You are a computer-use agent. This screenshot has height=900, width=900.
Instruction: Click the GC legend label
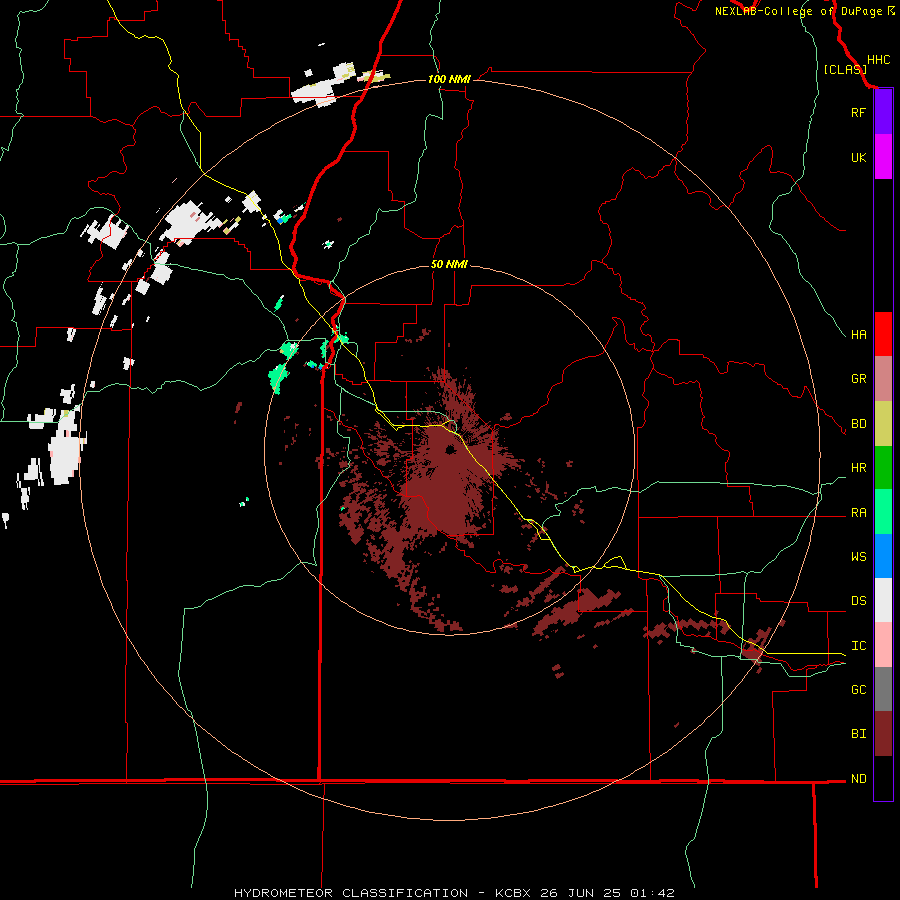click(x=858, y=689)
